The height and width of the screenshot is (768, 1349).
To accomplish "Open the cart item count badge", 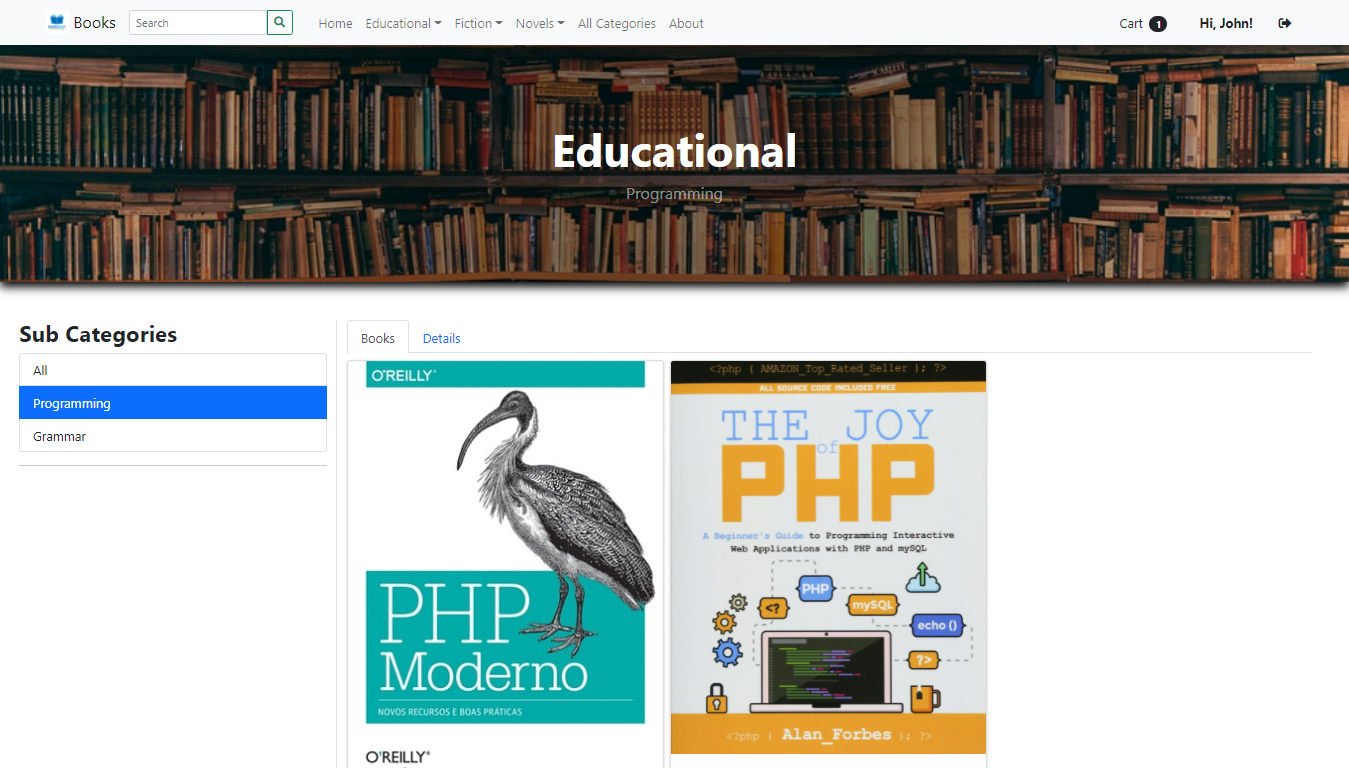I will click(x=1158, y=24).
